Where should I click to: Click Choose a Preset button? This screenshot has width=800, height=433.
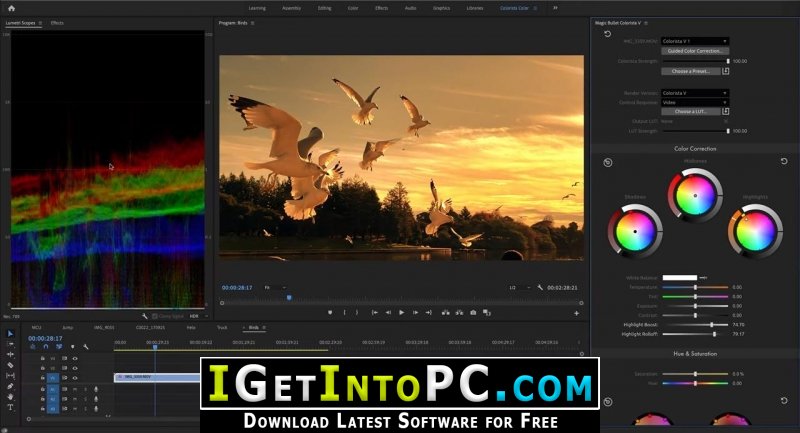pos(691,71)
